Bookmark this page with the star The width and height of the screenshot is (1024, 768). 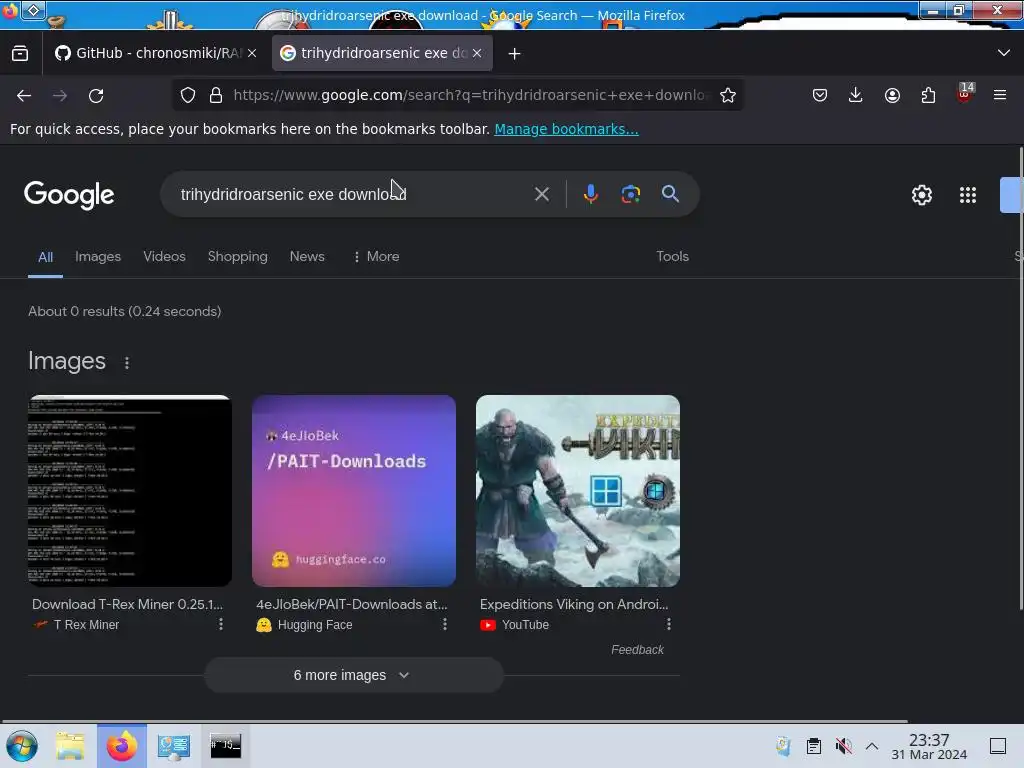pyautogui.click(x=728, y=95)
